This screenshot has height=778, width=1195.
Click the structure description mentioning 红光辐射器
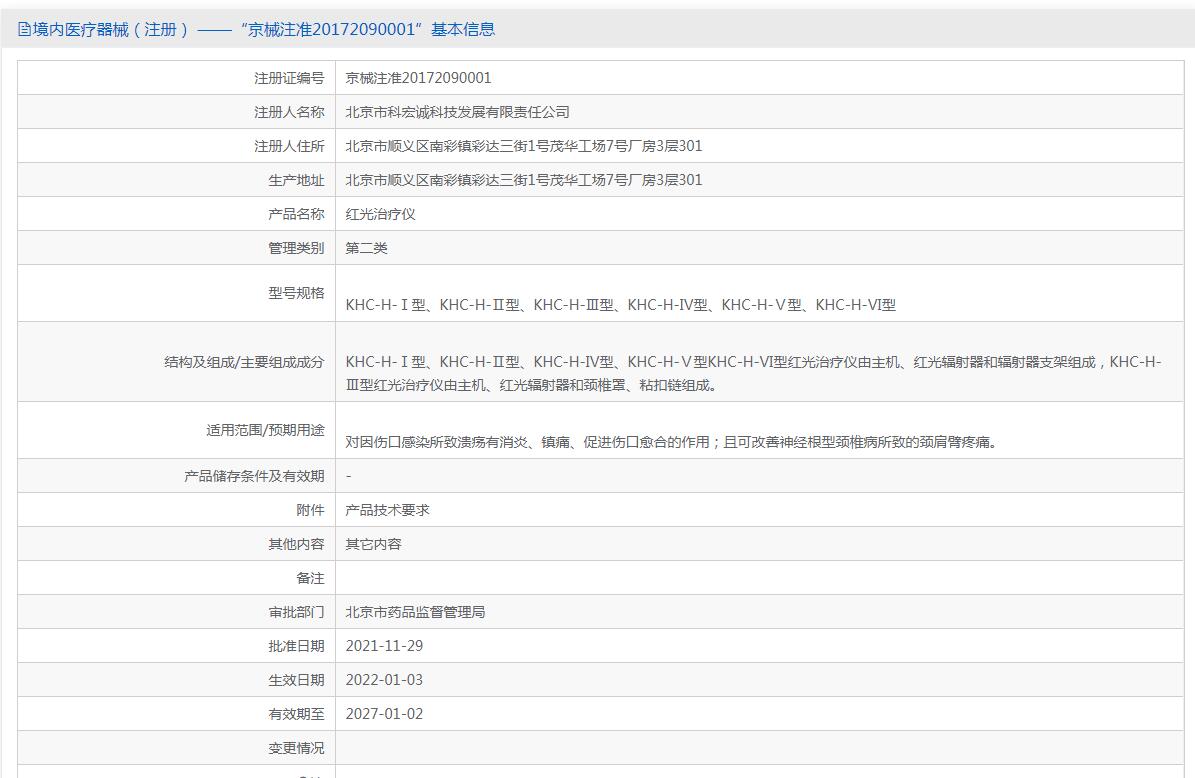pyautogui.click(x=753, y=373)
